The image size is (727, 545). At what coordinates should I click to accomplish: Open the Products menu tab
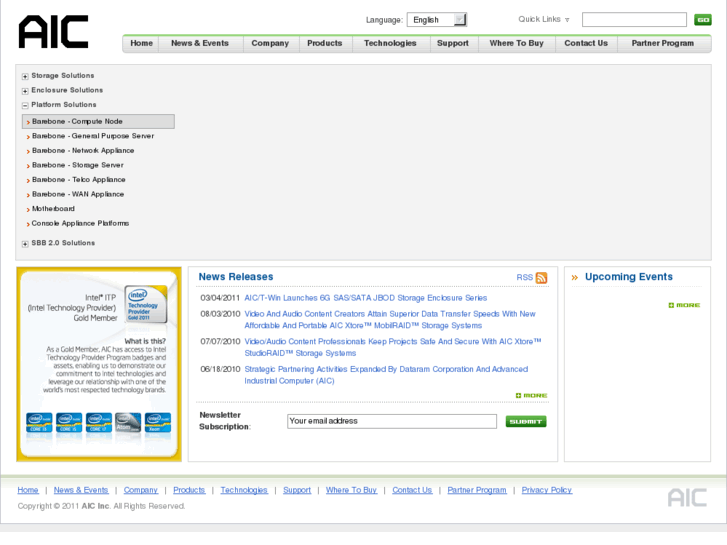[324, 44]
